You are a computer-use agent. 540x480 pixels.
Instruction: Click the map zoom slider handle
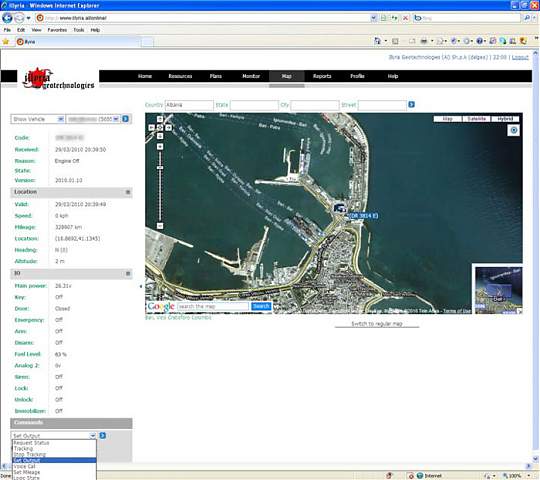160,168
